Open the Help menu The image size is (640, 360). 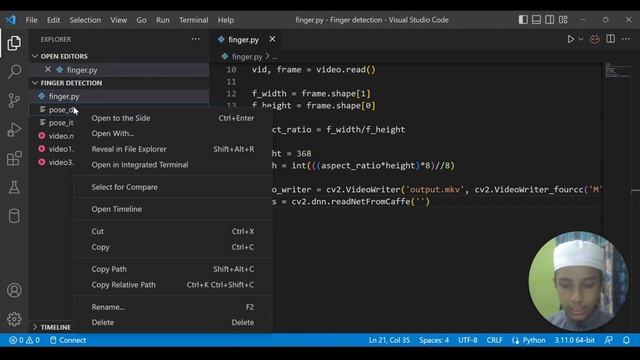[x=226, y=20]
